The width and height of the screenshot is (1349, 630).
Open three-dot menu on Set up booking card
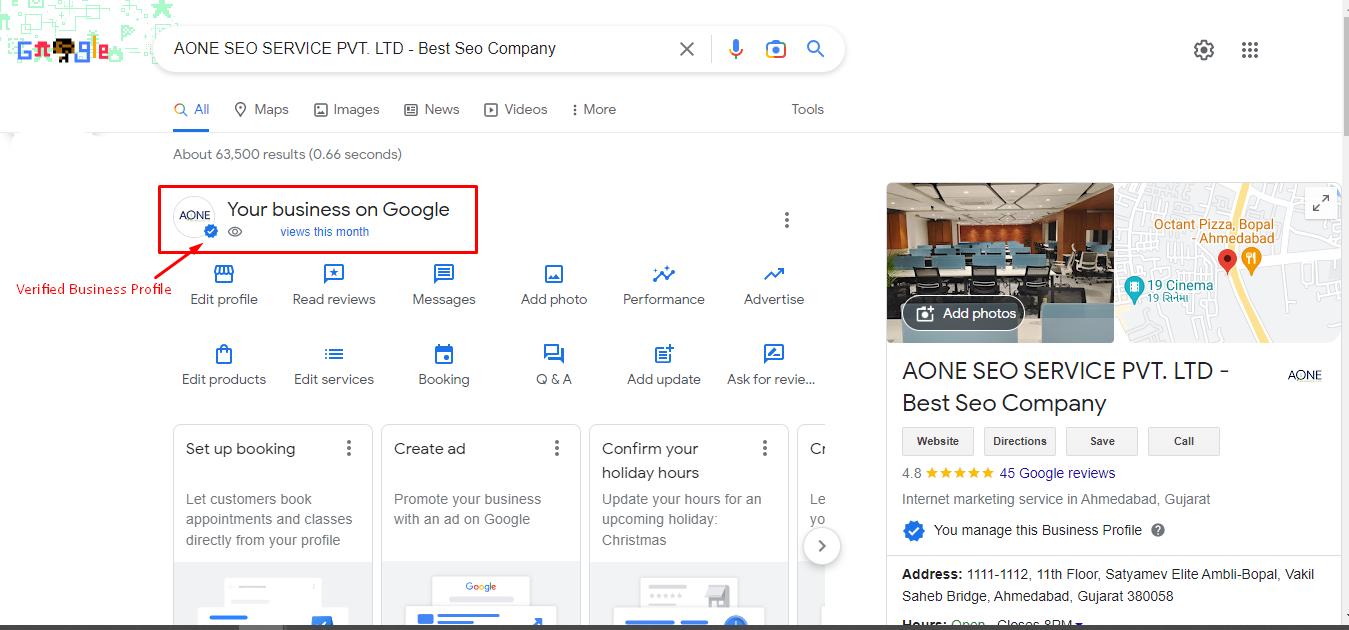pyautogui.click(x=349, y=448)
